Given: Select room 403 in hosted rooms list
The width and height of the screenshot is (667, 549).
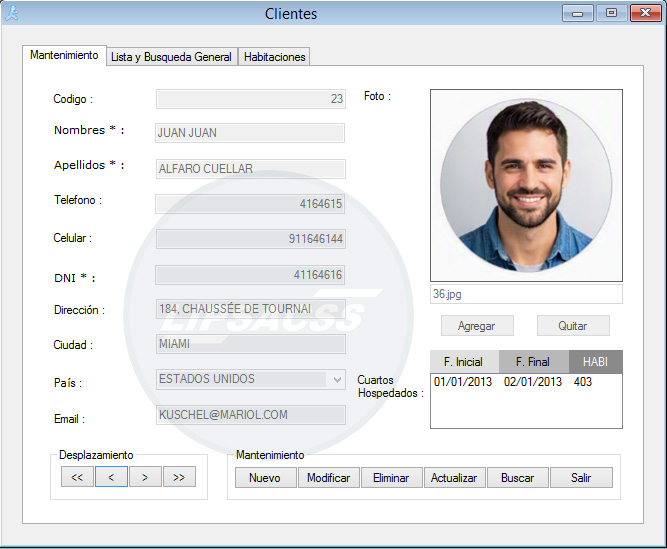Looking at the screenshot, I should coord(583,382).
